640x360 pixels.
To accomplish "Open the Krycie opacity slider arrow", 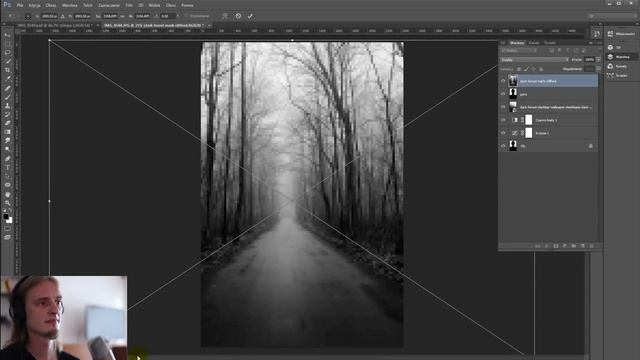I will 598,60.
